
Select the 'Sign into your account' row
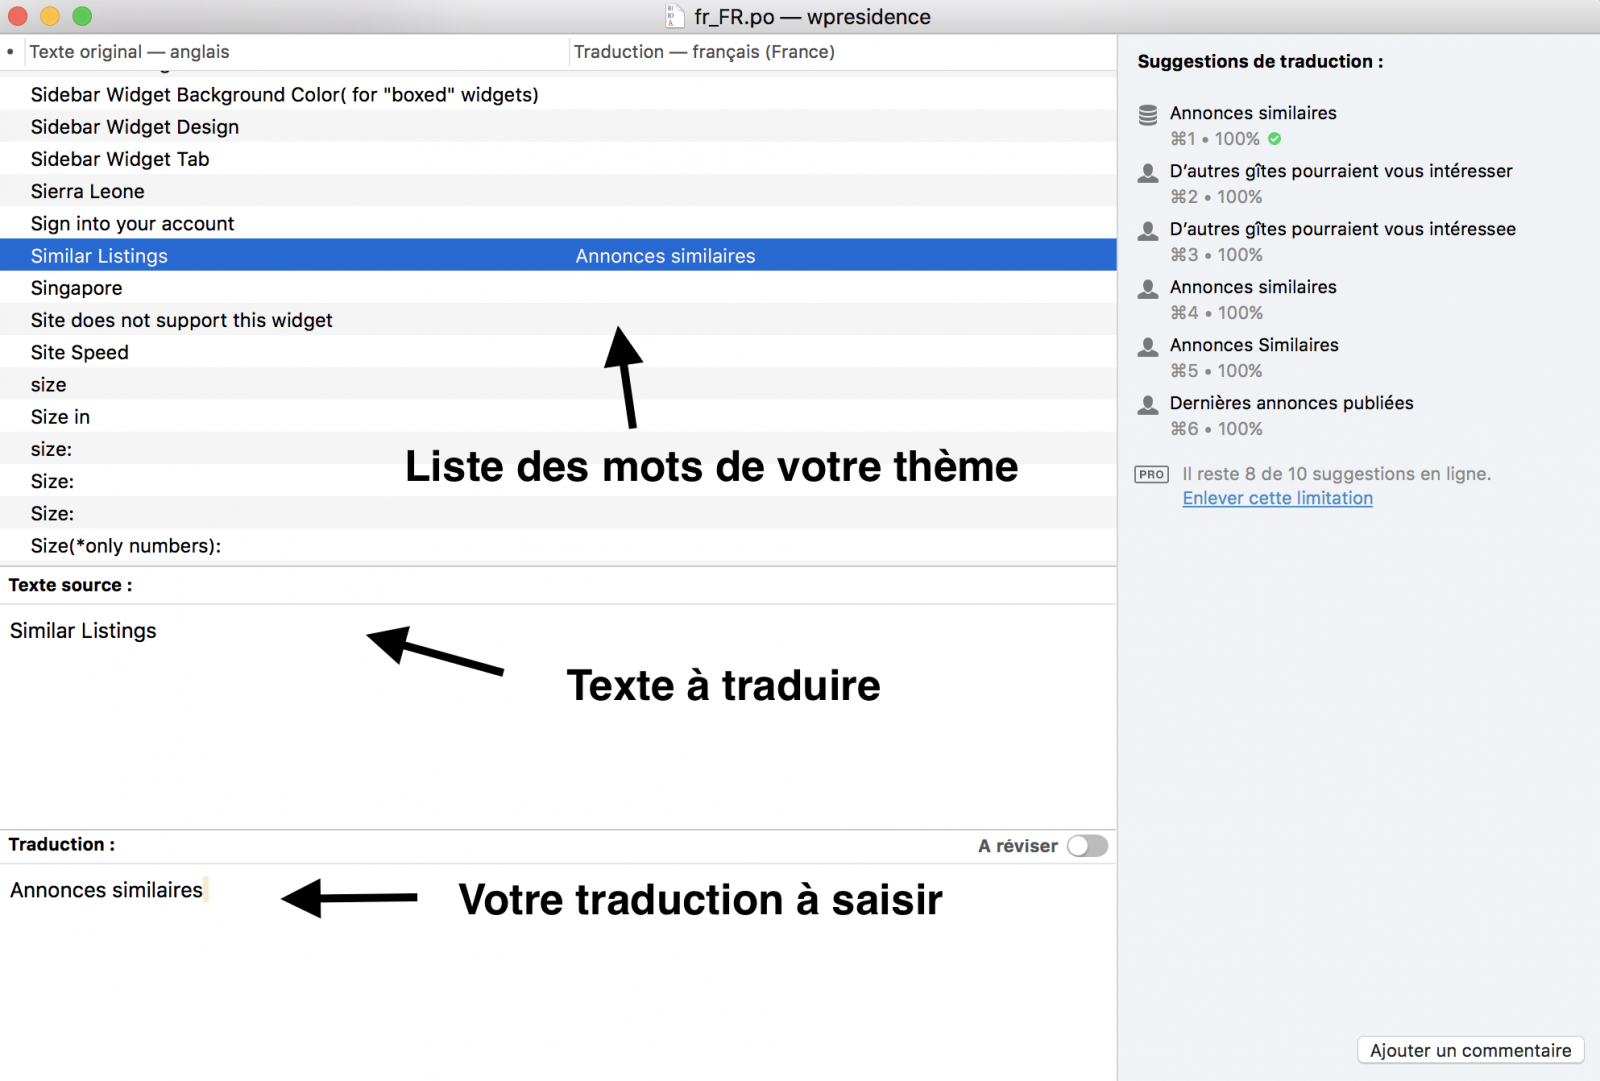click(x=558, y=223)
